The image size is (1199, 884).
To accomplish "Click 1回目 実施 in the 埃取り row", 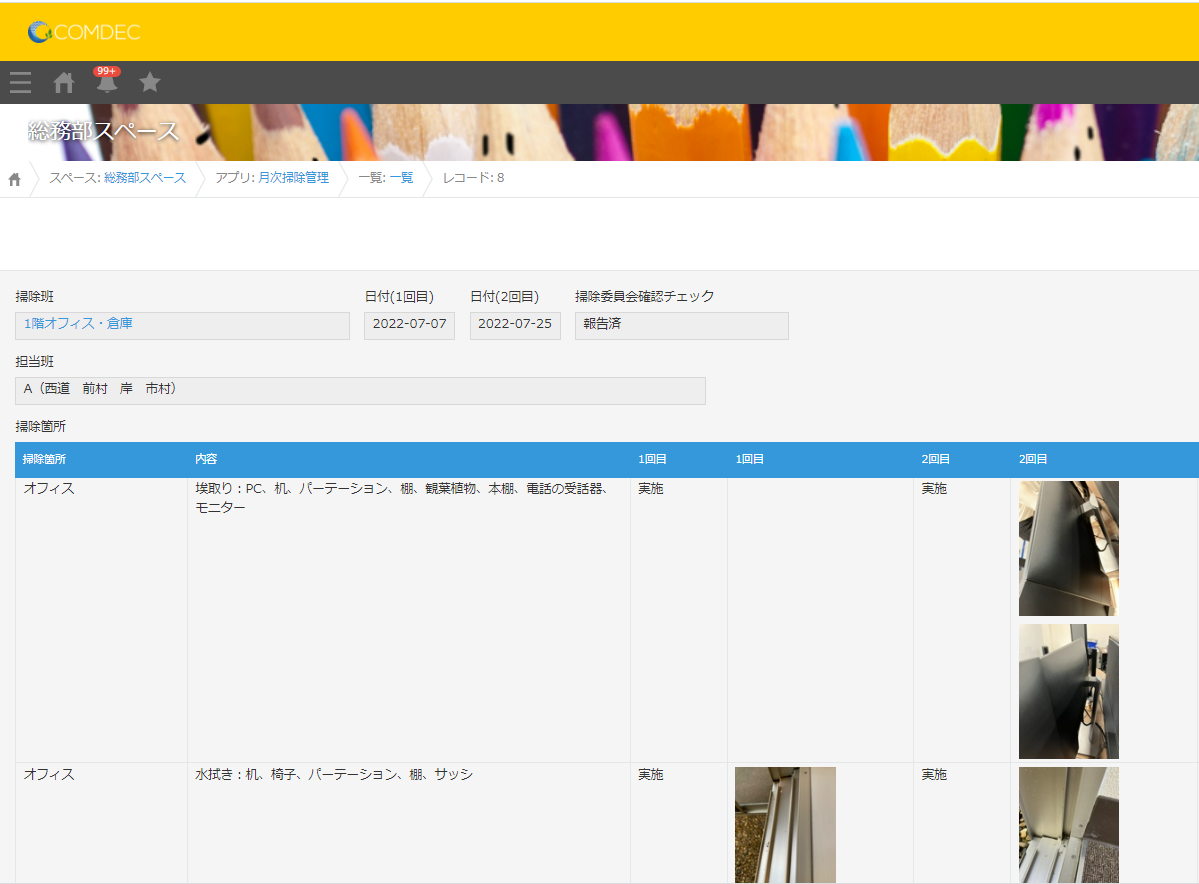I will click(x=651, y=489).
